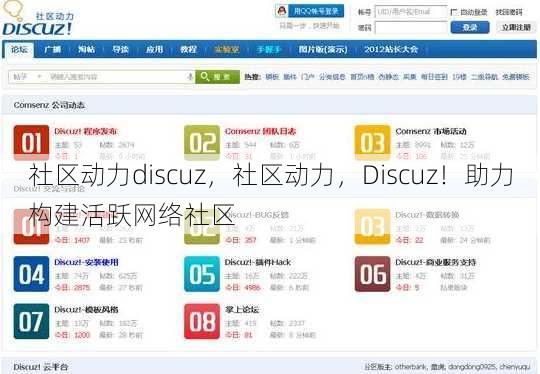Open the 应用 nav item
540x374 pixels.
(154, 50)
